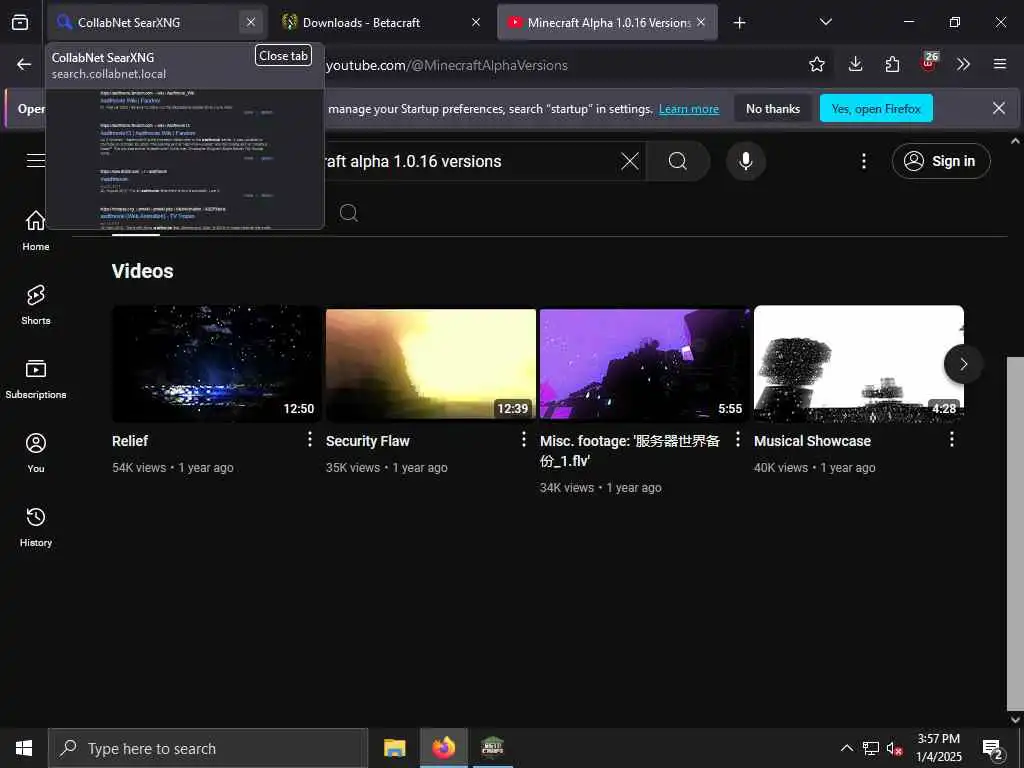Open action menu for Security Flaw video
This screenshot has height=768, width=1024.
pyautogui.click(x=524, y=440)
